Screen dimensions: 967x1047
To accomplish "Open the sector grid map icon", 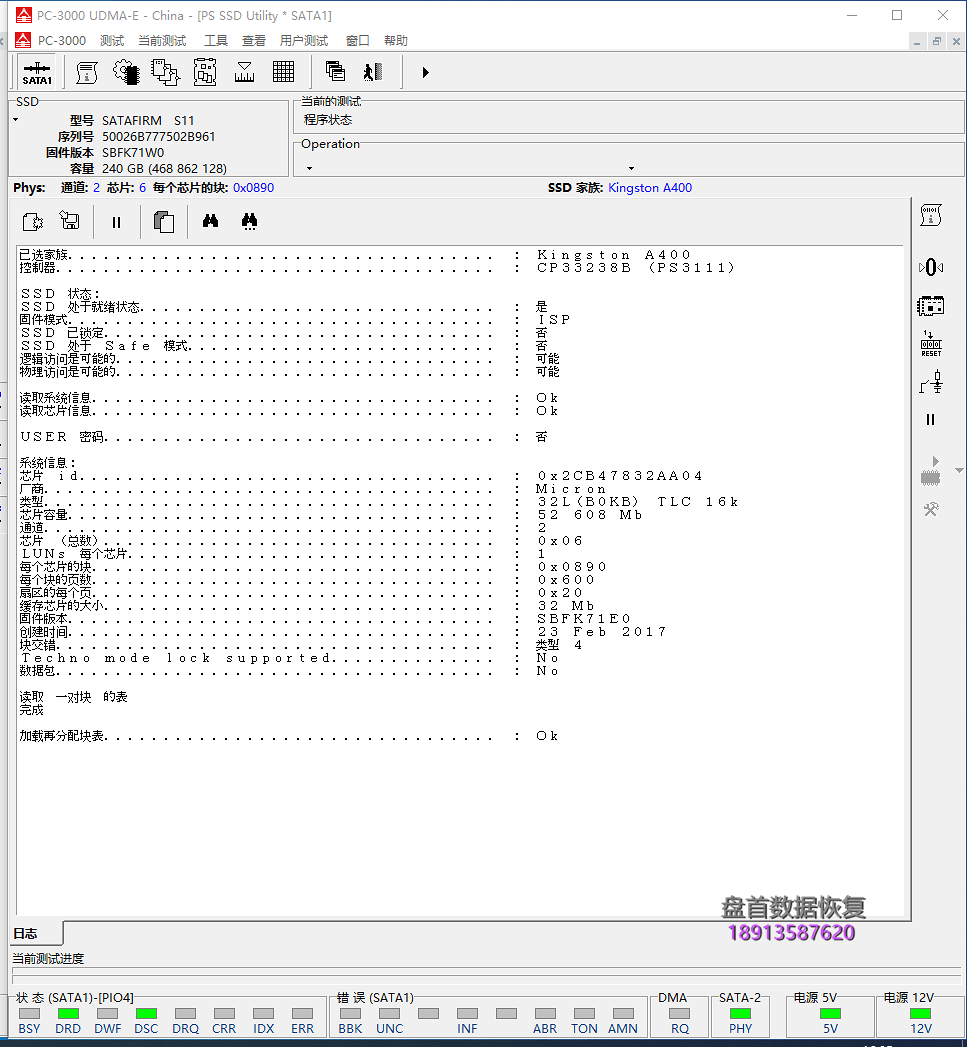I will 283,72.
